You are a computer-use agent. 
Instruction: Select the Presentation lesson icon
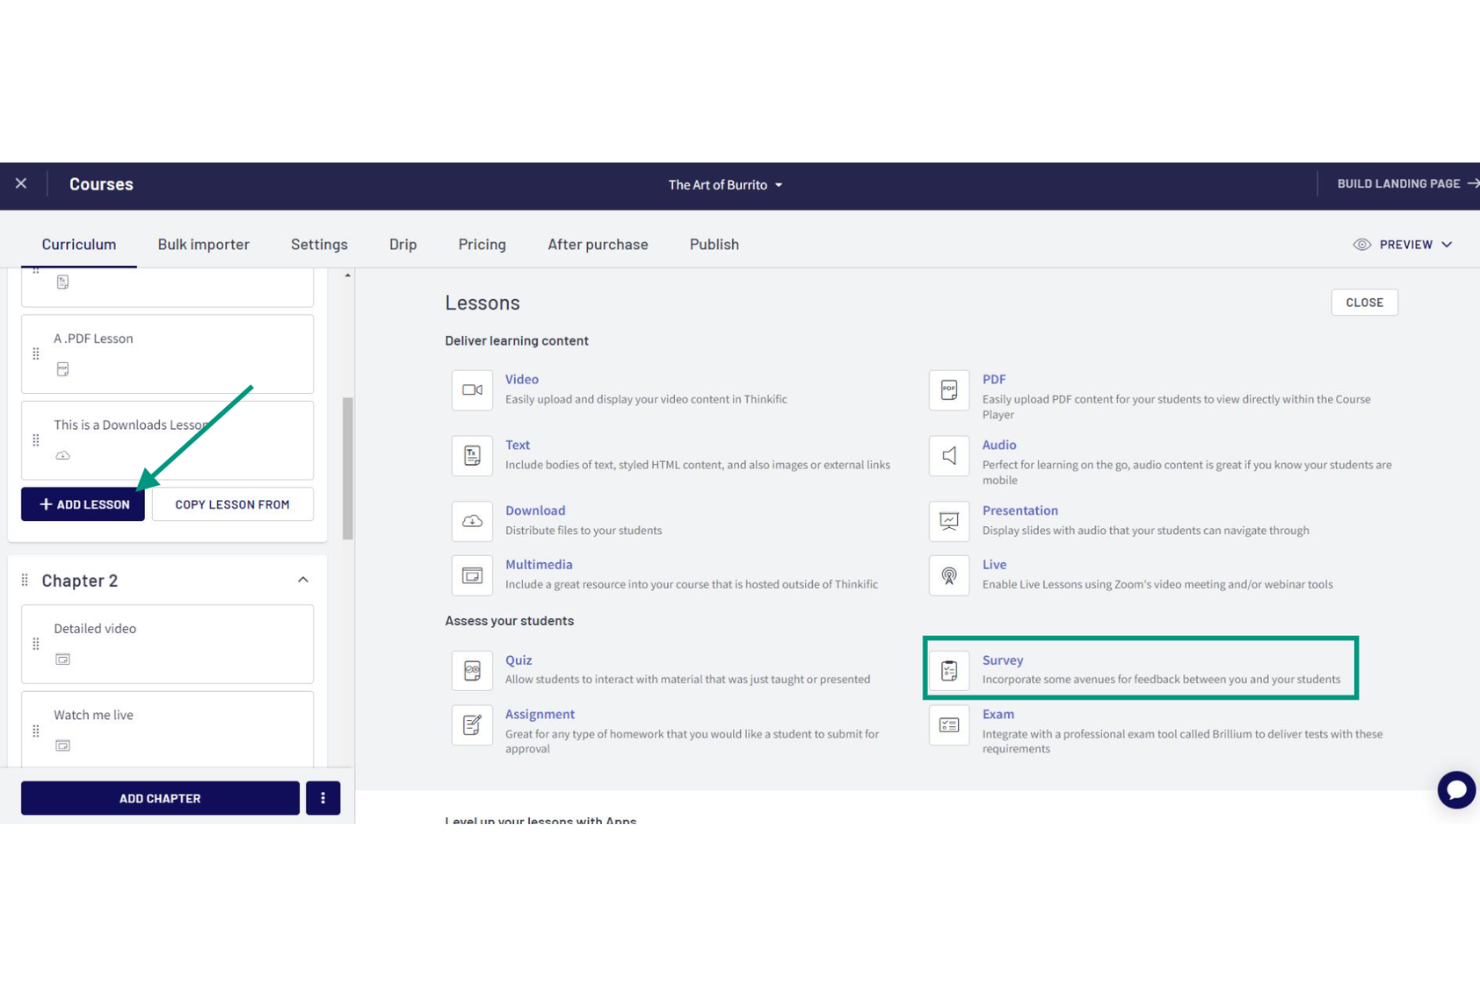[x=948, y=521]
